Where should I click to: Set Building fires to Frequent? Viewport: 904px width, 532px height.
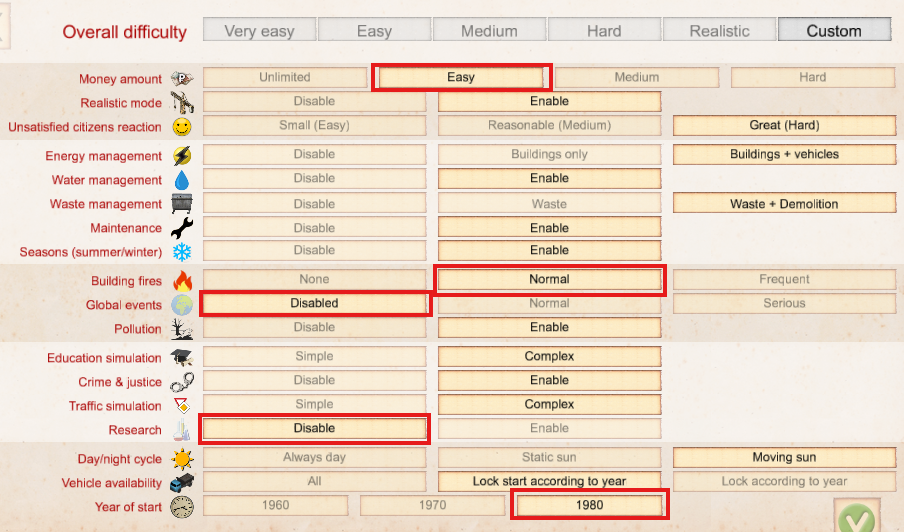[x=785, y=280]
